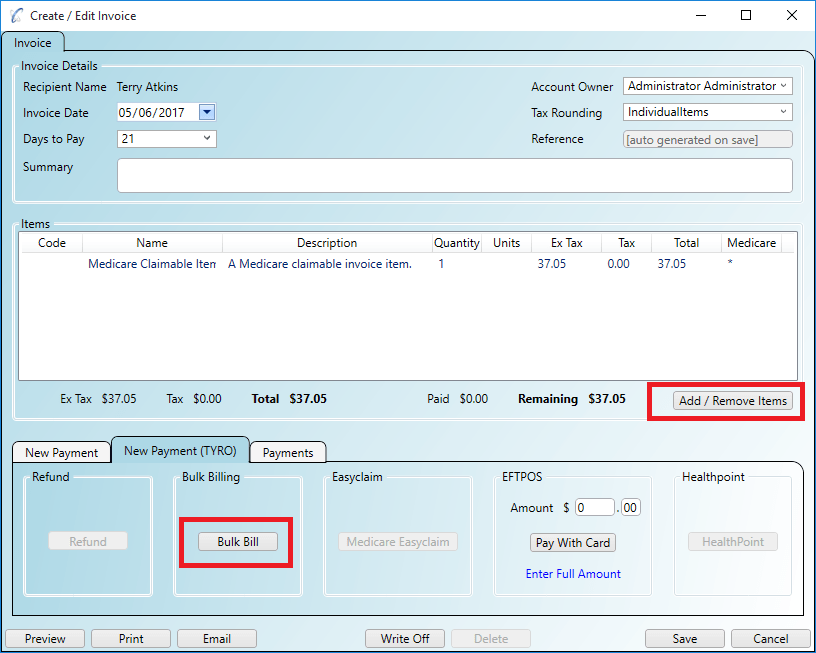The image size is (816, 653).
Task: Open the Account Owner dropdown
Action: (785, 86)
